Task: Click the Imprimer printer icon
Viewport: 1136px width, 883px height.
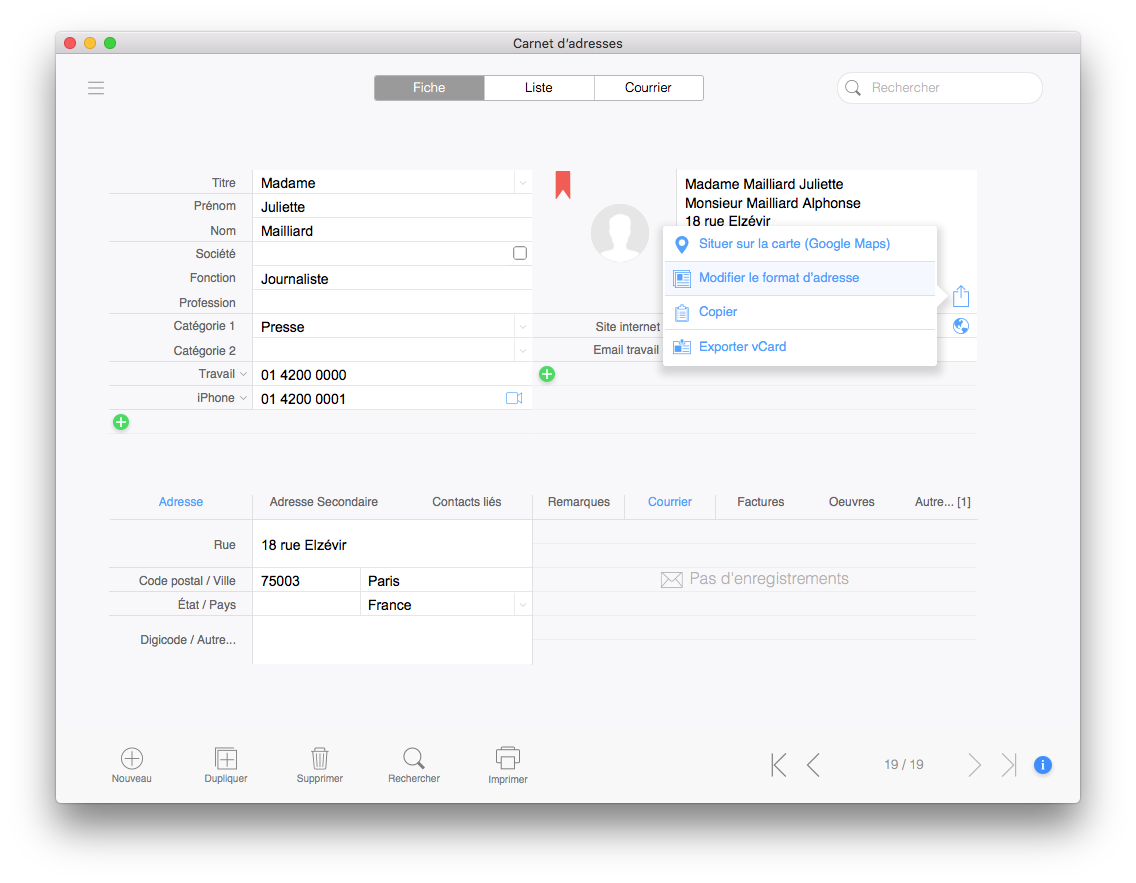Action: click(x=508, y=758)
